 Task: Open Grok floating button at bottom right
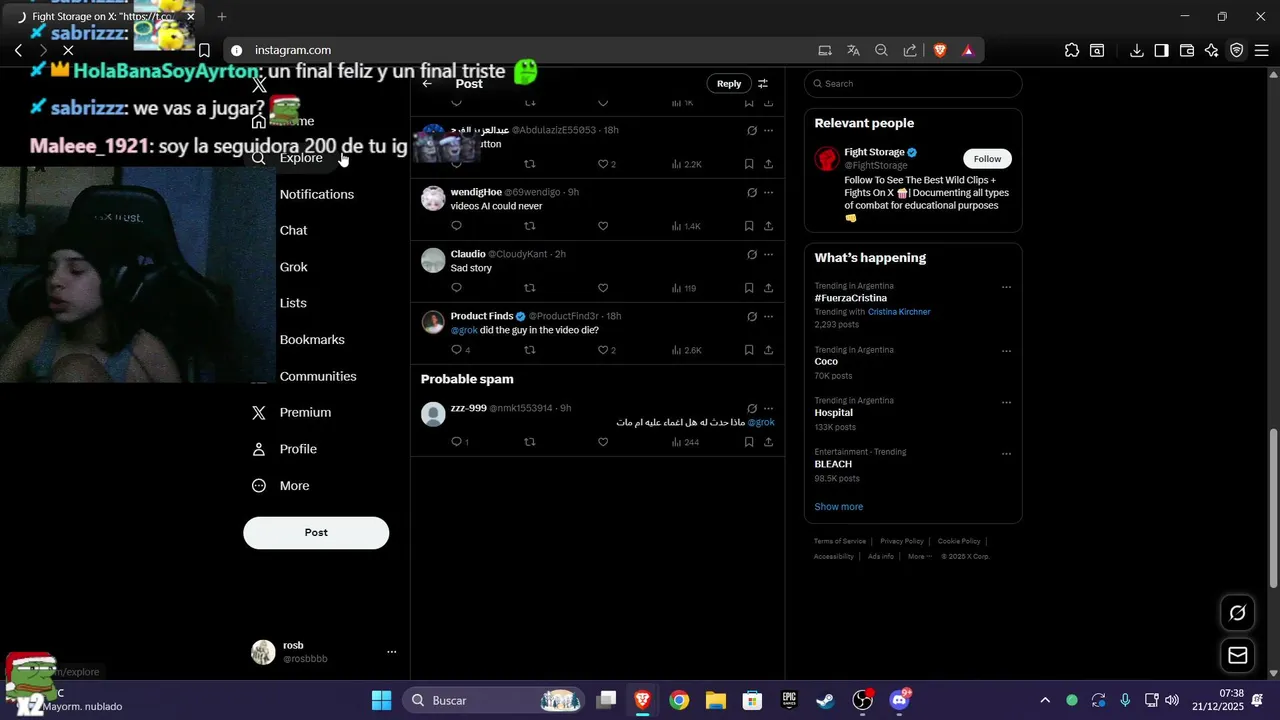pyautogui.click(x=1237, y=613)
